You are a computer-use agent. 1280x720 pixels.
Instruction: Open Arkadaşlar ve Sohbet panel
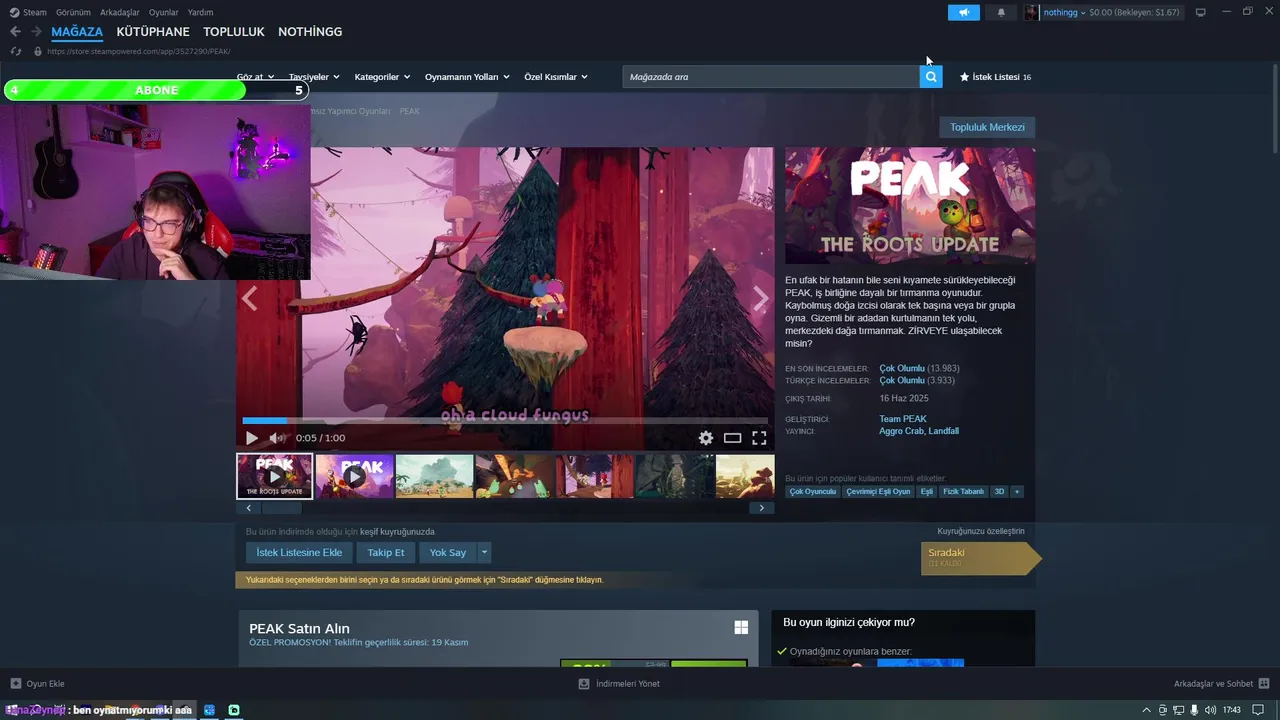[1220, 684]
